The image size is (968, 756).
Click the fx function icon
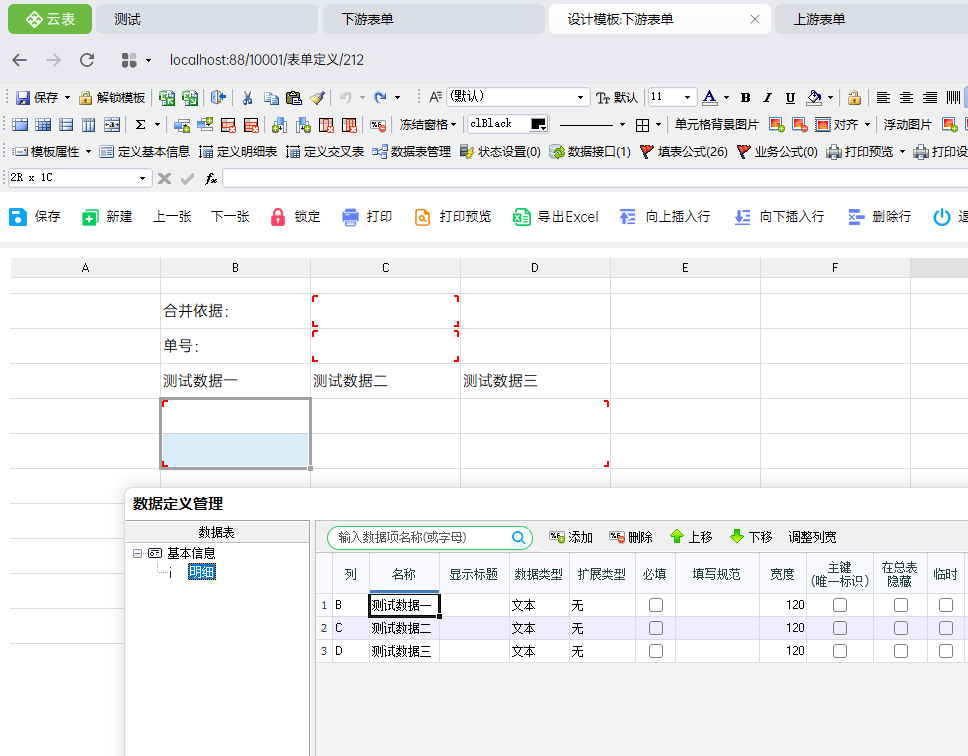point(211,178)
